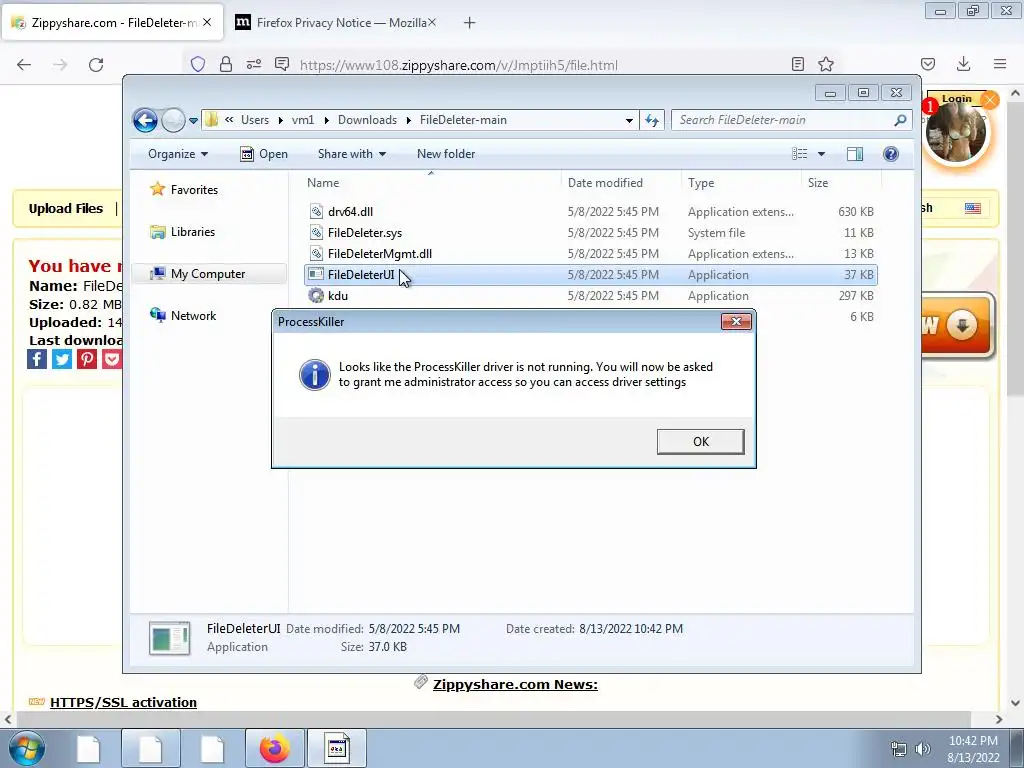Click OK in the ProcessKiller dialog
The image size is (1024, 768).
[x=700, y=441]
